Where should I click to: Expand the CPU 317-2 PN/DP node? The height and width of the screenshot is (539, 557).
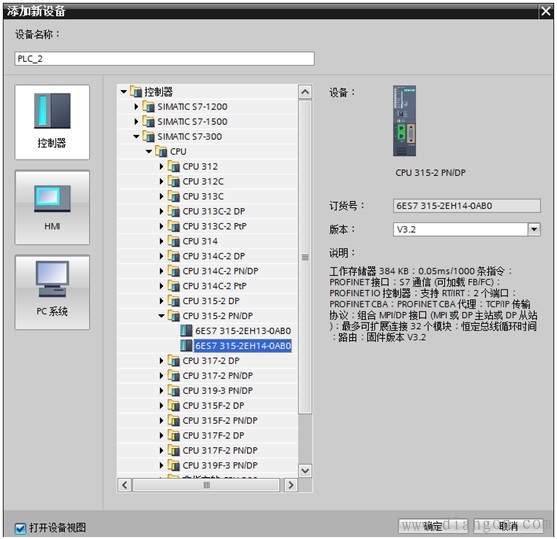click(x=161, y=376)
